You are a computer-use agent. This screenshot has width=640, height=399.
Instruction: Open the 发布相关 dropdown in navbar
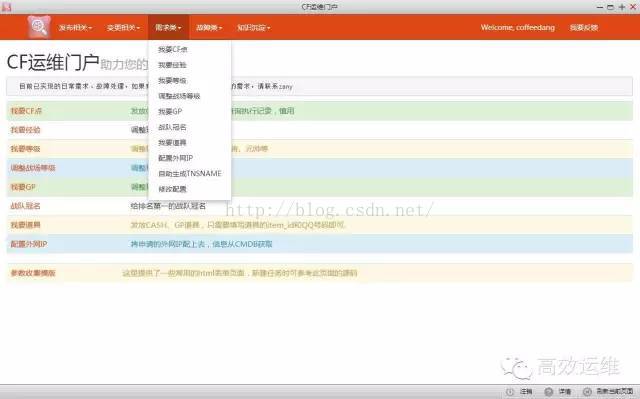click(75, 28)
